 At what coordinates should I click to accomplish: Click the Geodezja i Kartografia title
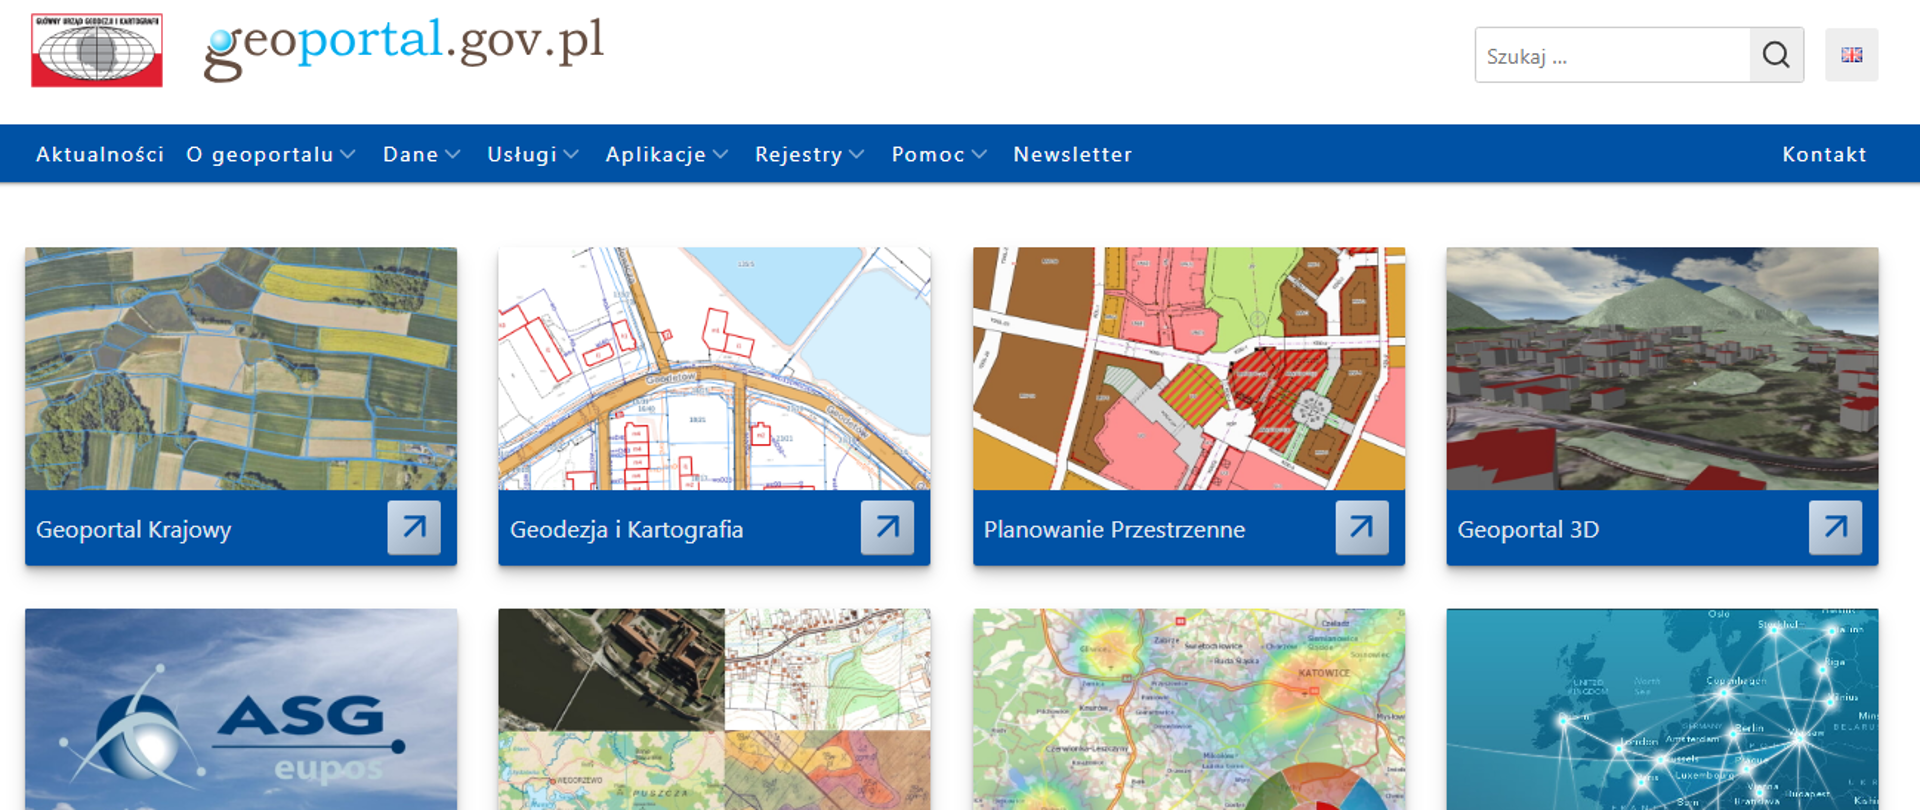pyautogui.click(x=627, y=529)
